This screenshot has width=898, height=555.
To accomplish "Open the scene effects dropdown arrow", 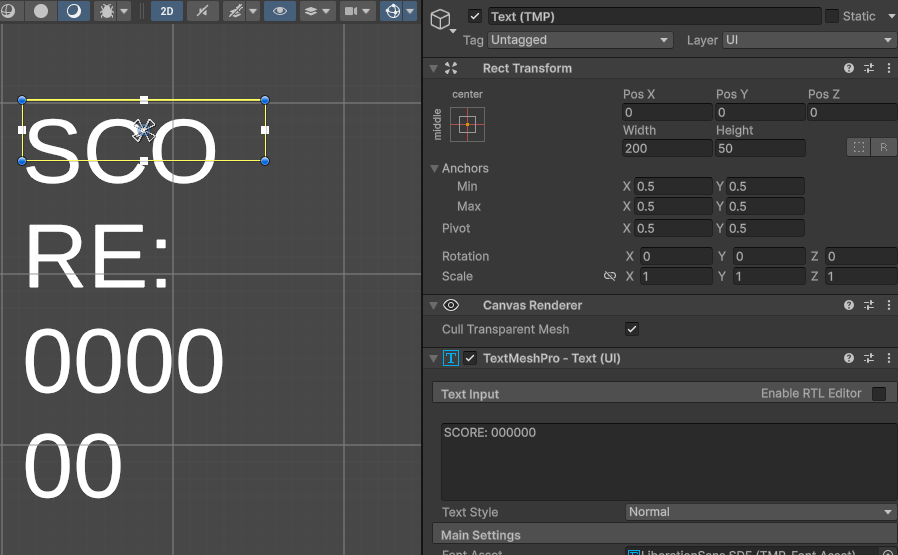I will click(253, 11).
